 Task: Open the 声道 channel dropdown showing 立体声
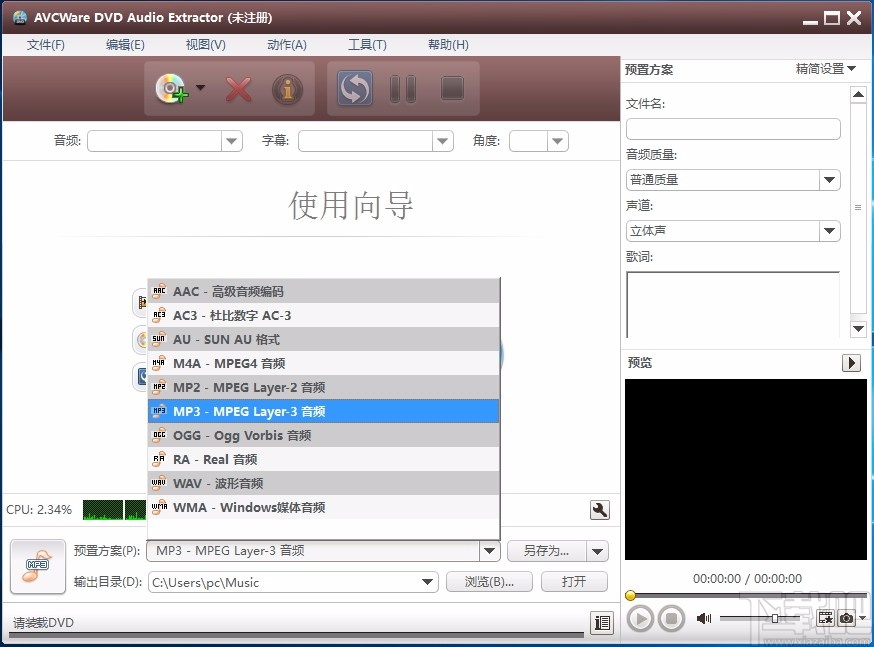coord(829,230)
